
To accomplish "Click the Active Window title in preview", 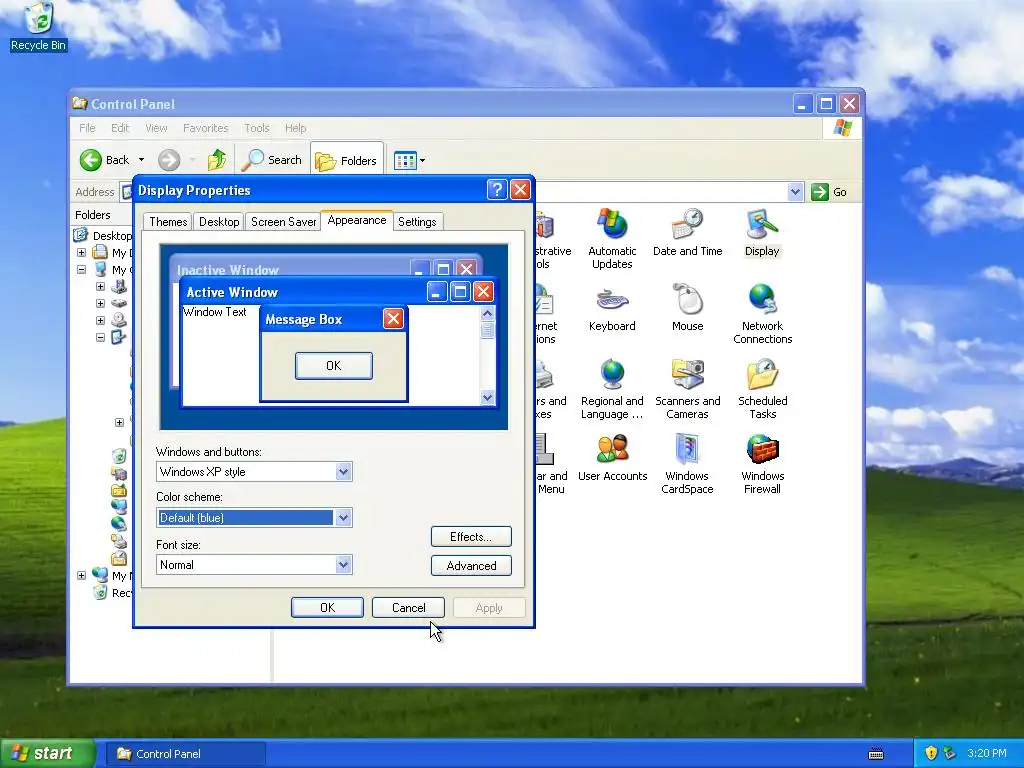I will click(x=232, y=292).
